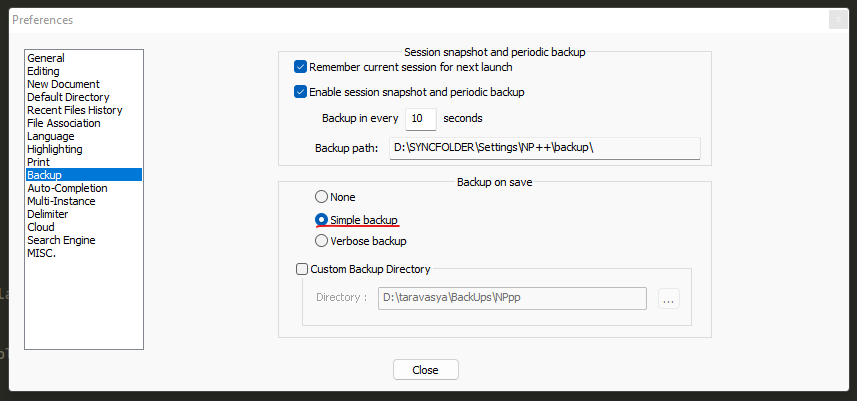Click the browse "..." directory button
Screen dimensions: 857x401
(x=669, y=298)
